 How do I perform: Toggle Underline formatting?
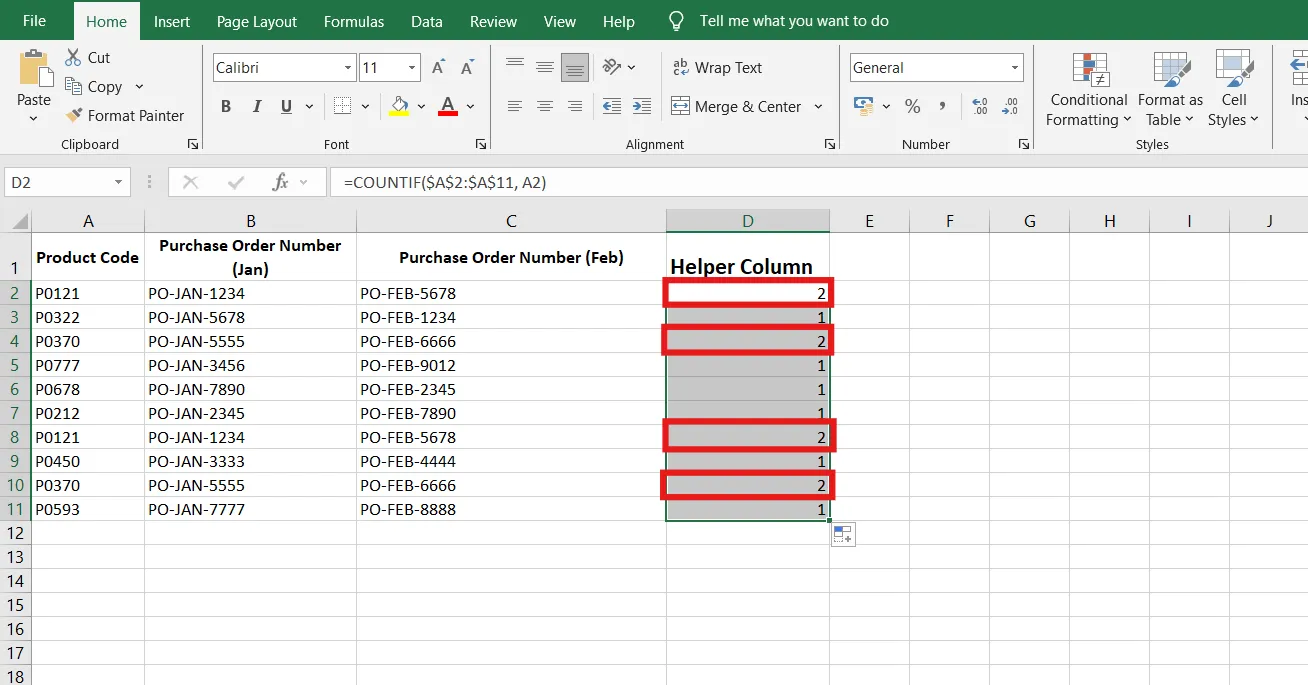pos(287,106)
